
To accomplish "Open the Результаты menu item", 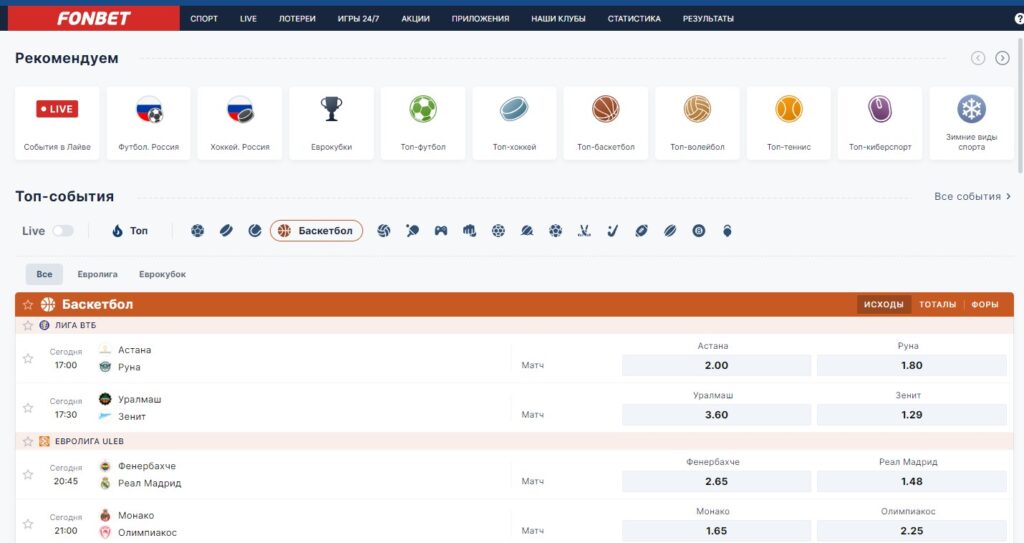I will click(x=708, y=18).
